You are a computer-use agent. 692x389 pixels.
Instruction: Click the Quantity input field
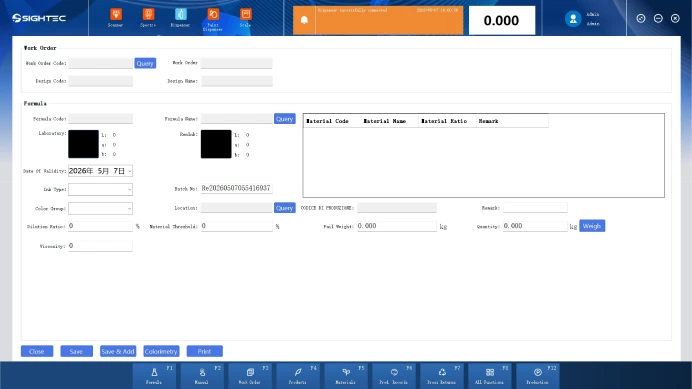pos(535,226)
